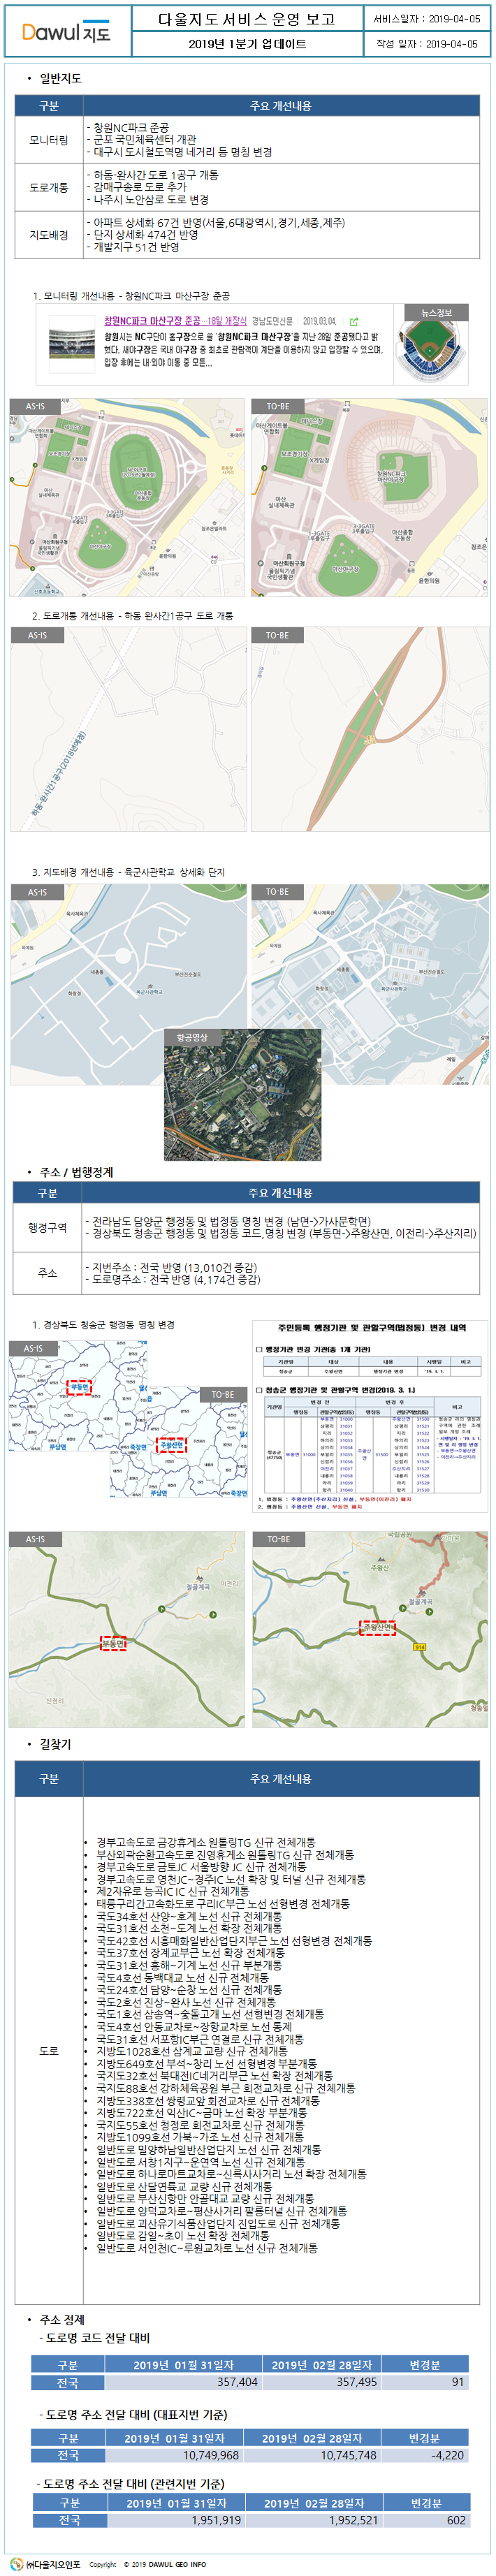Screen dimensions: 496x2576
Task: Click the 주소 / 법행정계 section heading
Action: tap(76, 1172)
